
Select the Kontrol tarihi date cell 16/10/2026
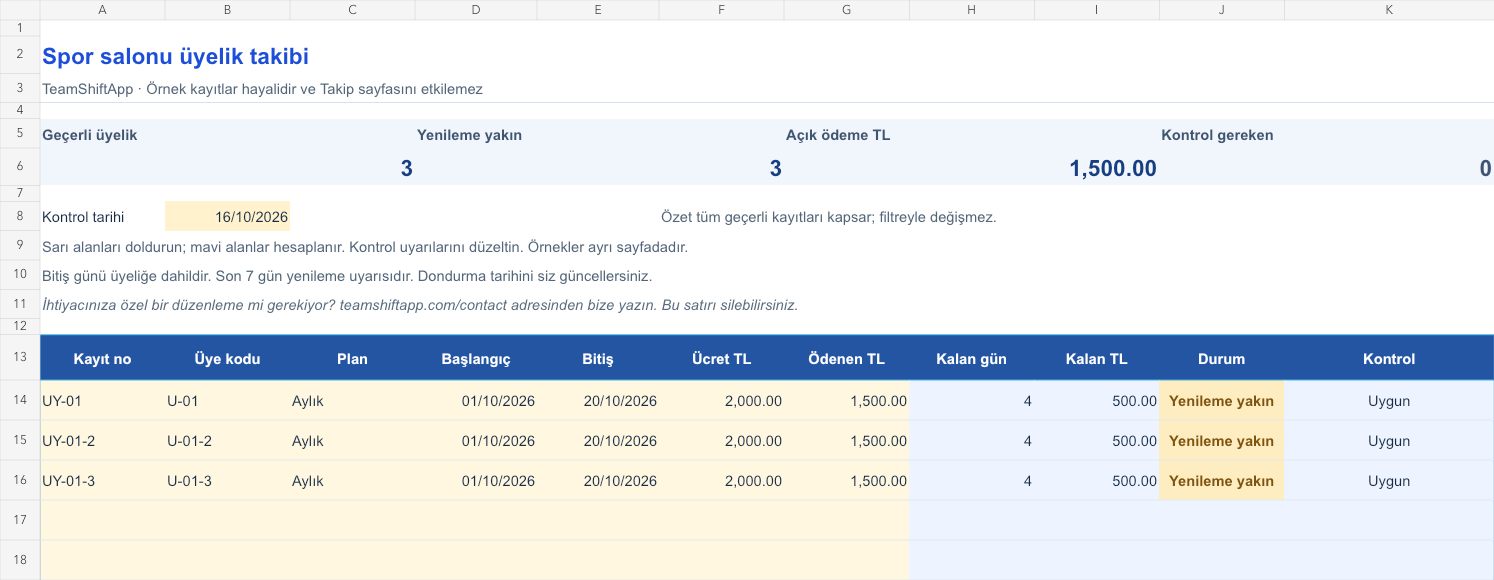tap(227, 216)
